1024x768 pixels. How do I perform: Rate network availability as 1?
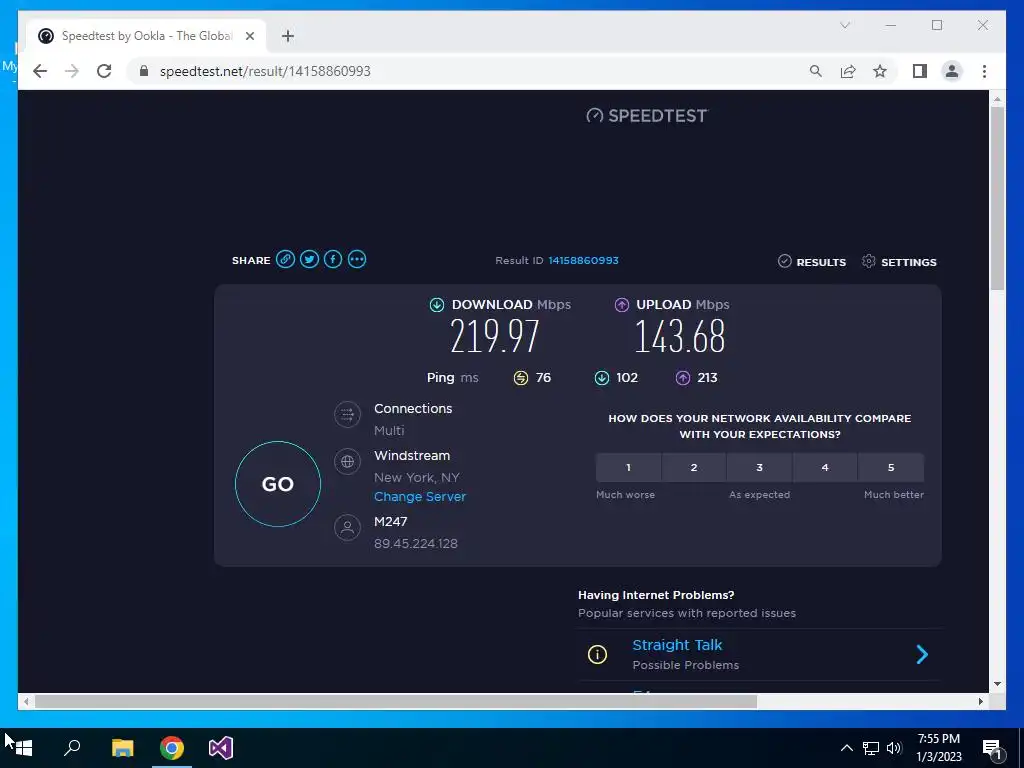pyautogui.click(x=628, y=468)
